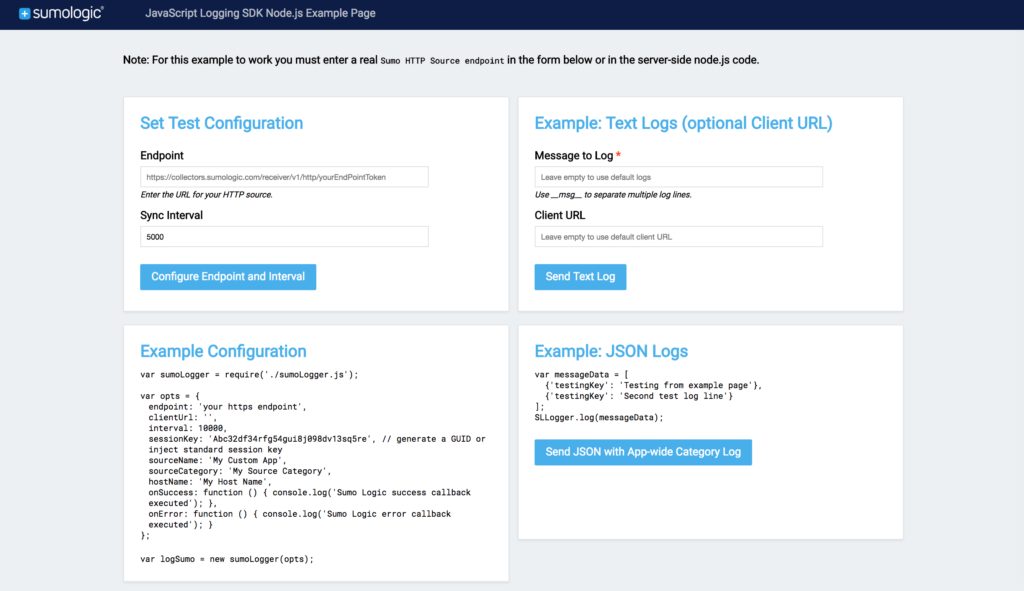Click the Example: Text Logs heading
The image size is (1024, 591).
[683, 123]
